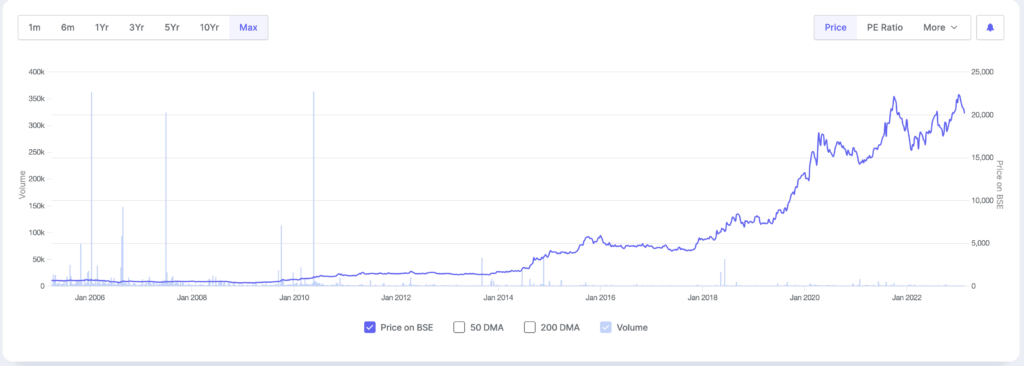
Task: Click the 50k volume axis value
Action: point(38,259)
